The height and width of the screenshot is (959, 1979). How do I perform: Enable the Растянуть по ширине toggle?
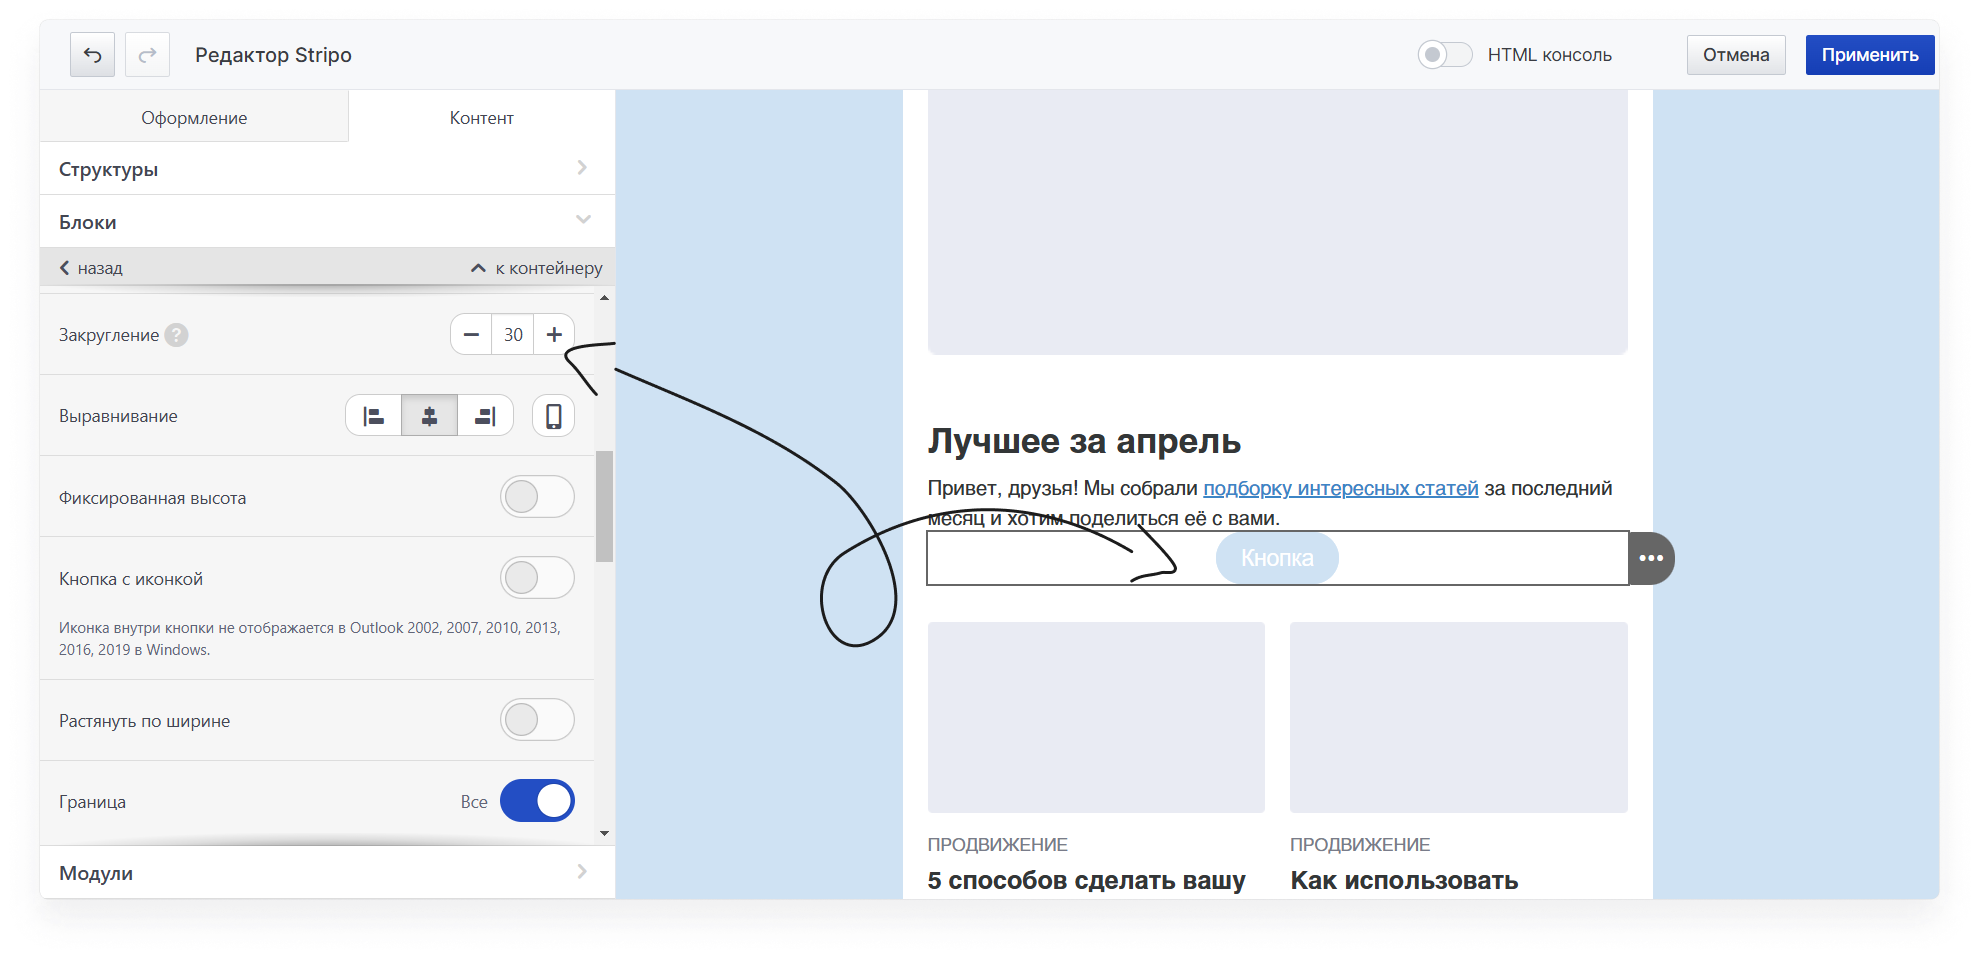(537, 720)
